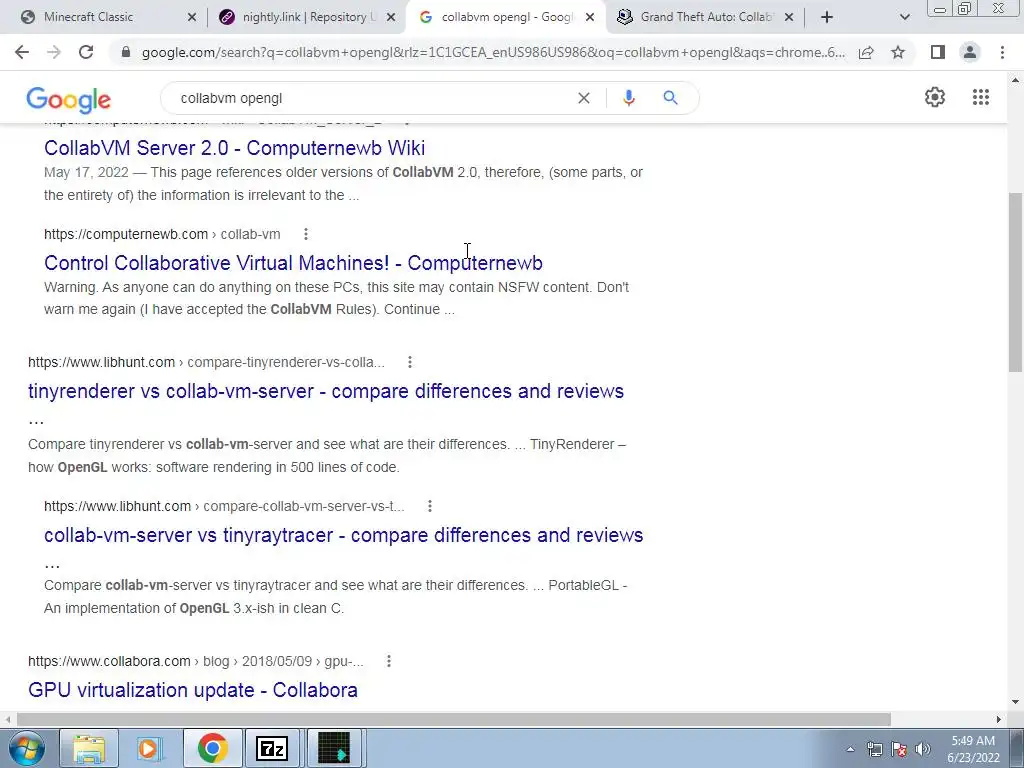Open tinyrenderer vs collab-vm-server result

coord(326,391)
